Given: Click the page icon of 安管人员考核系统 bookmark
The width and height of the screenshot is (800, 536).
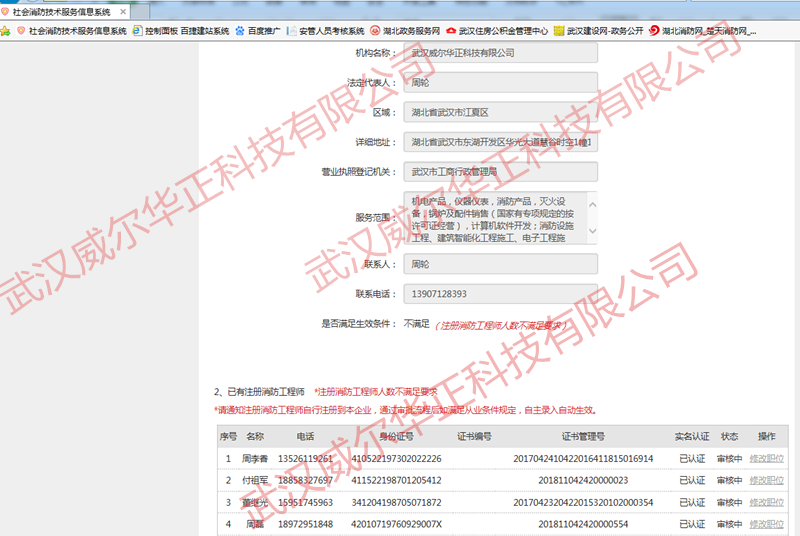Looking at the screenshot, I should point(291,31).
